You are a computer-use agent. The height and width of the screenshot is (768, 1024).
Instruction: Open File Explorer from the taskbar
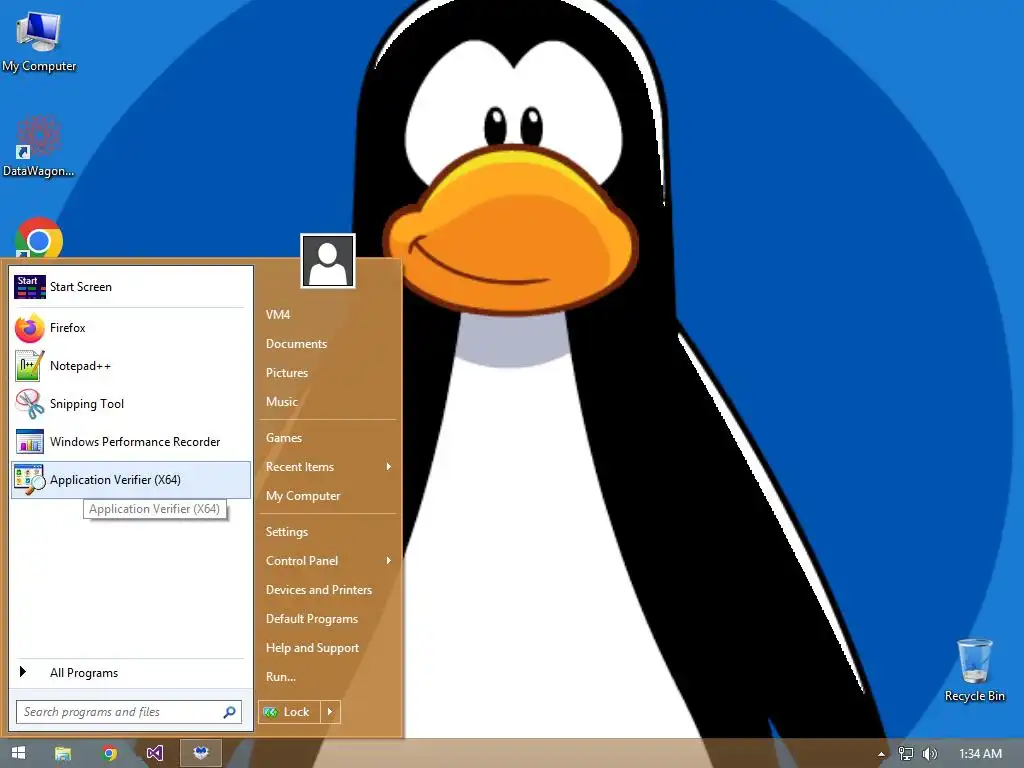coord(63,753)
